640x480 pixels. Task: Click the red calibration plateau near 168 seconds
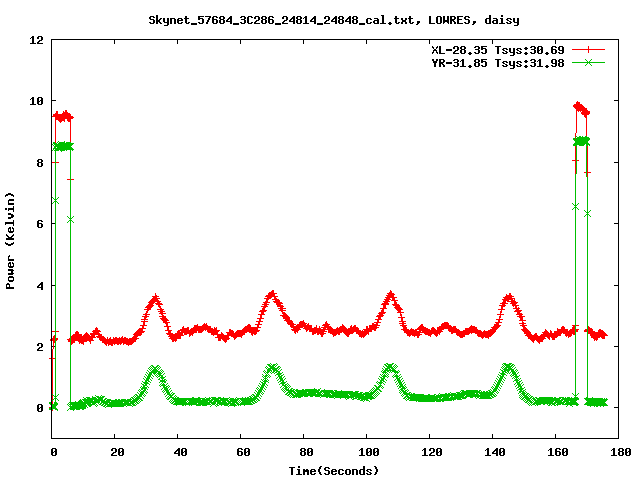(x=581, y=109)
